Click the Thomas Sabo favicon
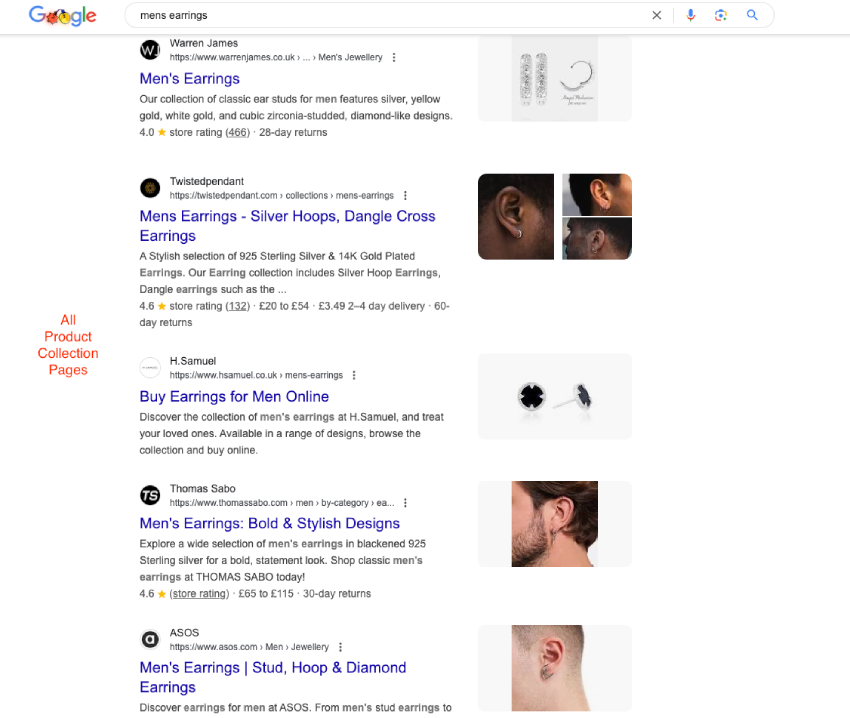850x718 pixels. [150, 495]
